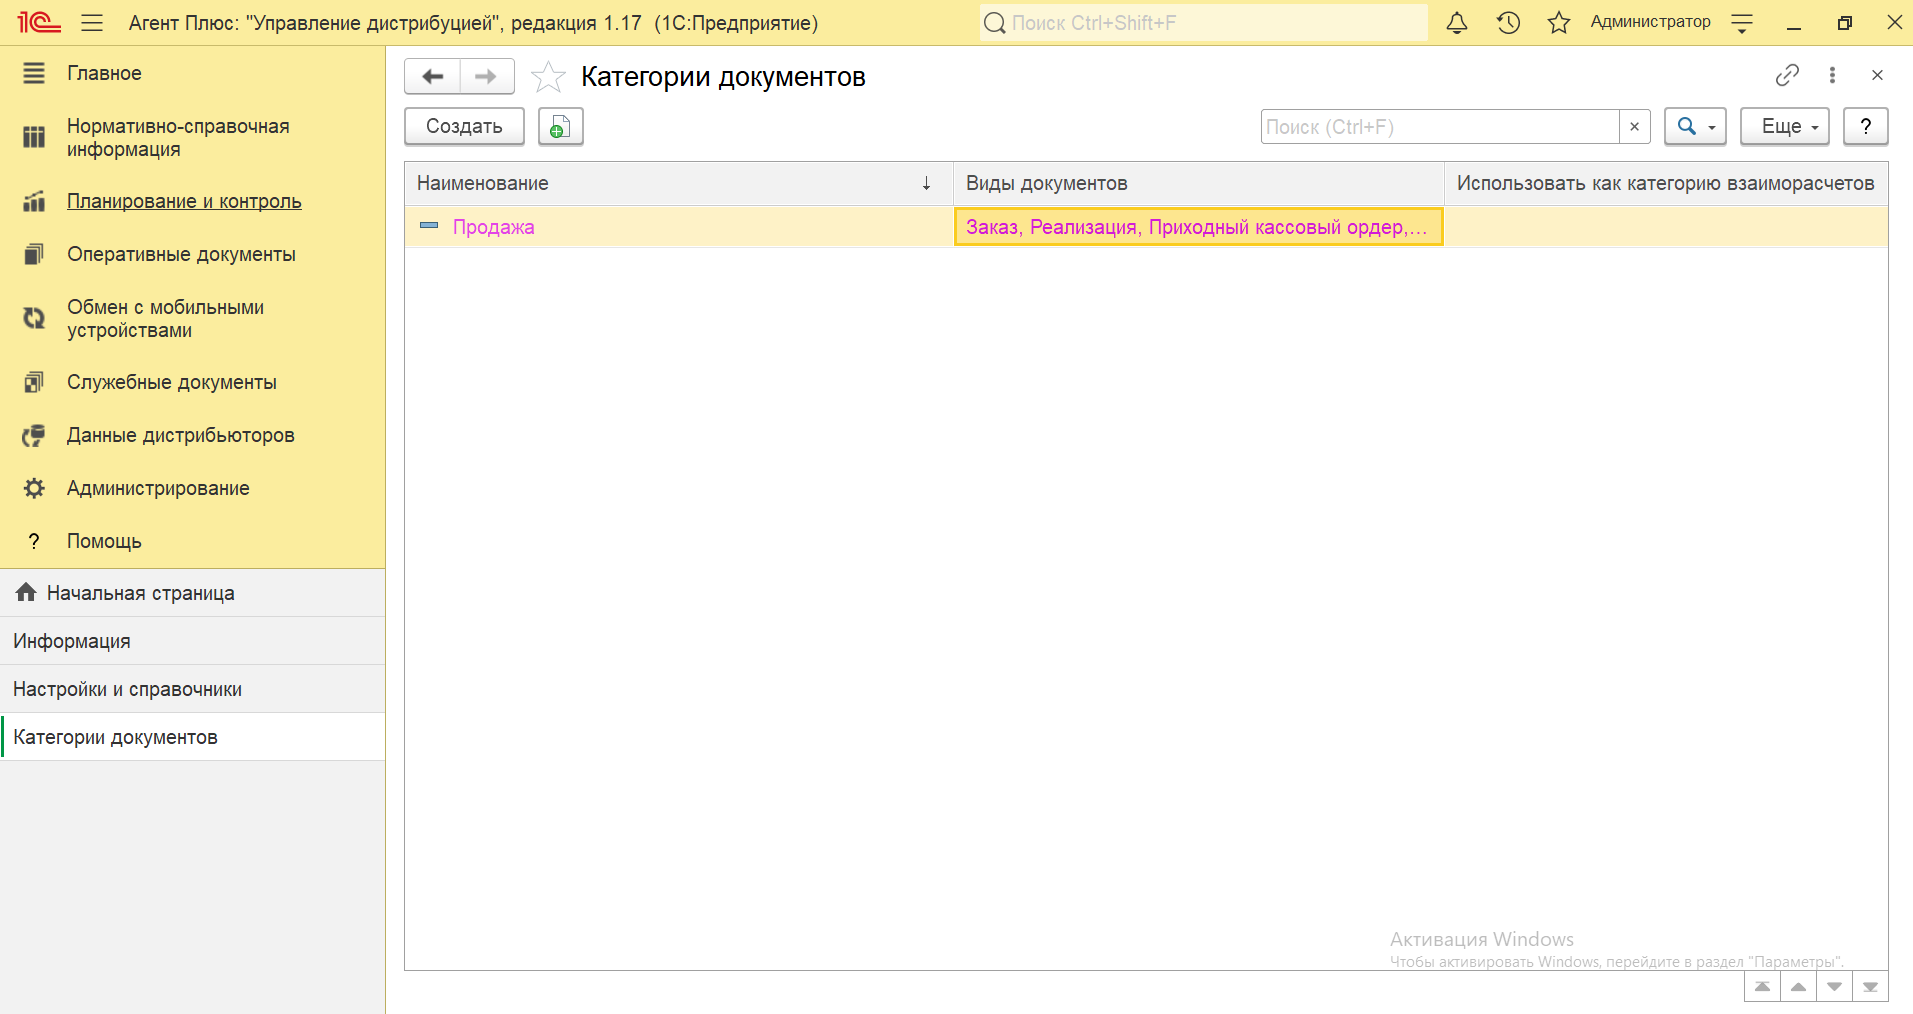
Task: Open the history clock icon
Action: point(1508,23)
